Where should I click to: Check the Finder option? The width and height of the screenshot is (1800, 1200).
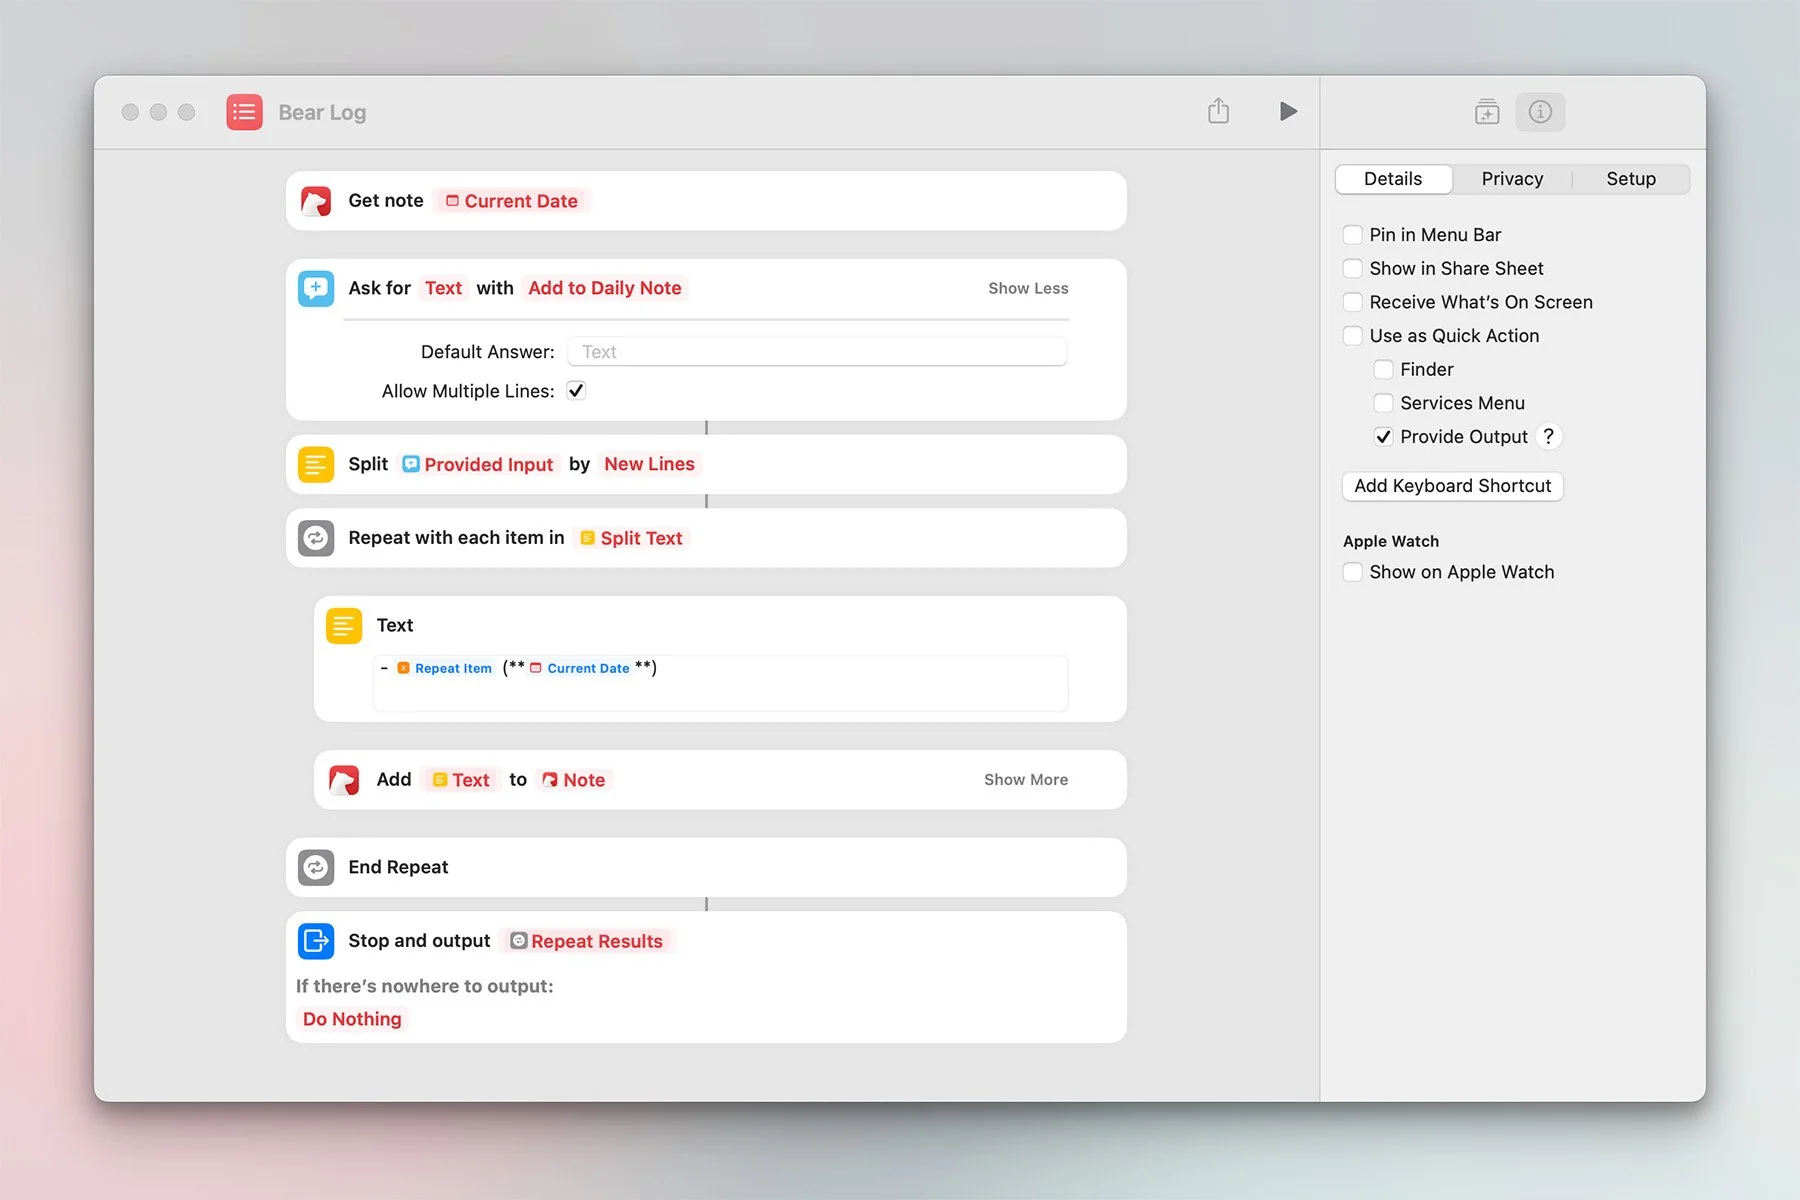point(1383,369)
